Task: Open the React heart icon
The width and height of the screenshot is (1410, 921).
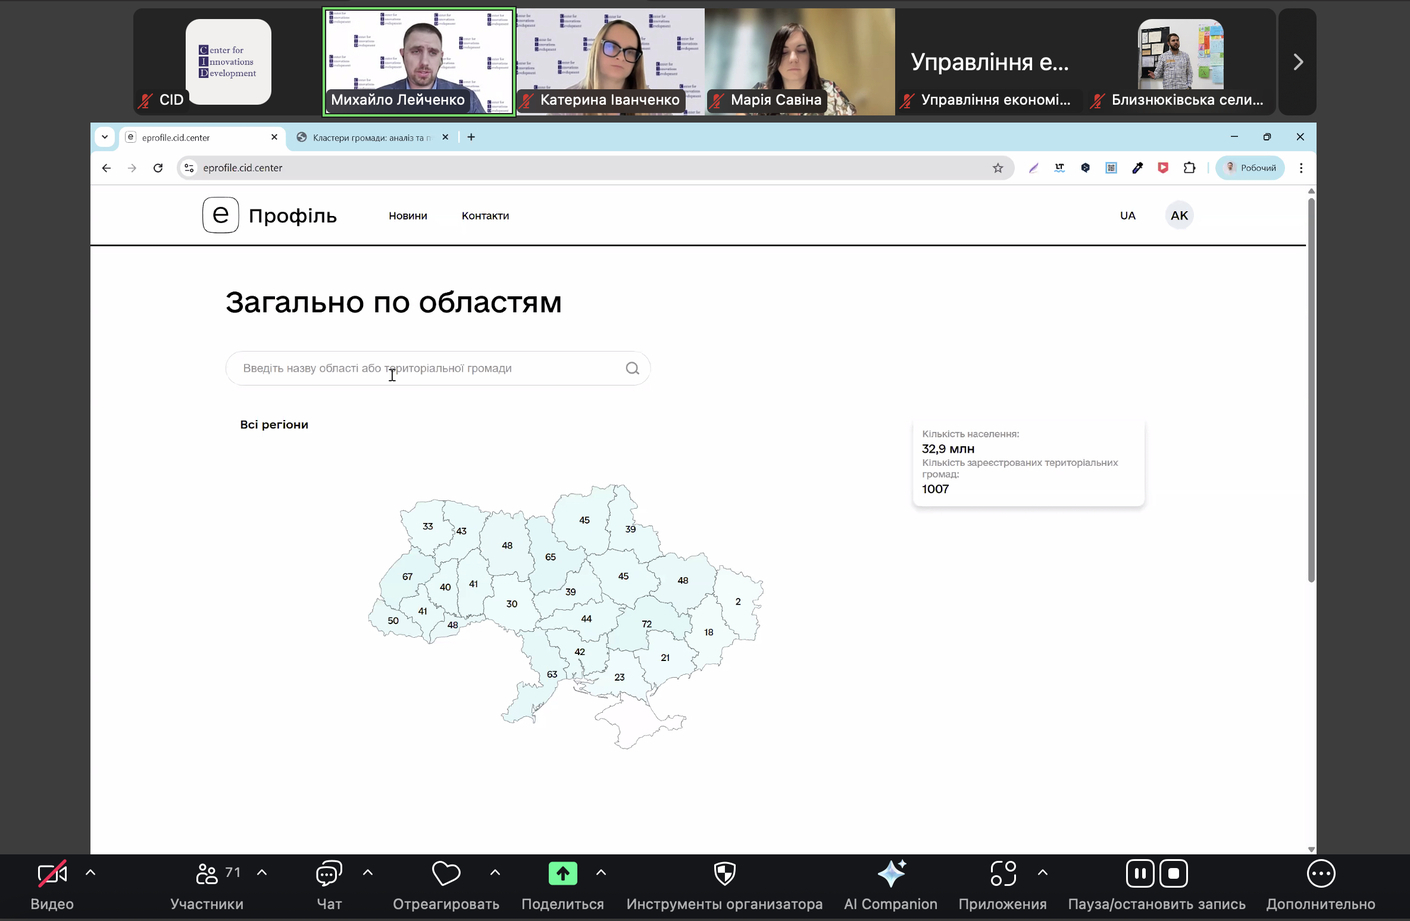Action: (446, 874)
